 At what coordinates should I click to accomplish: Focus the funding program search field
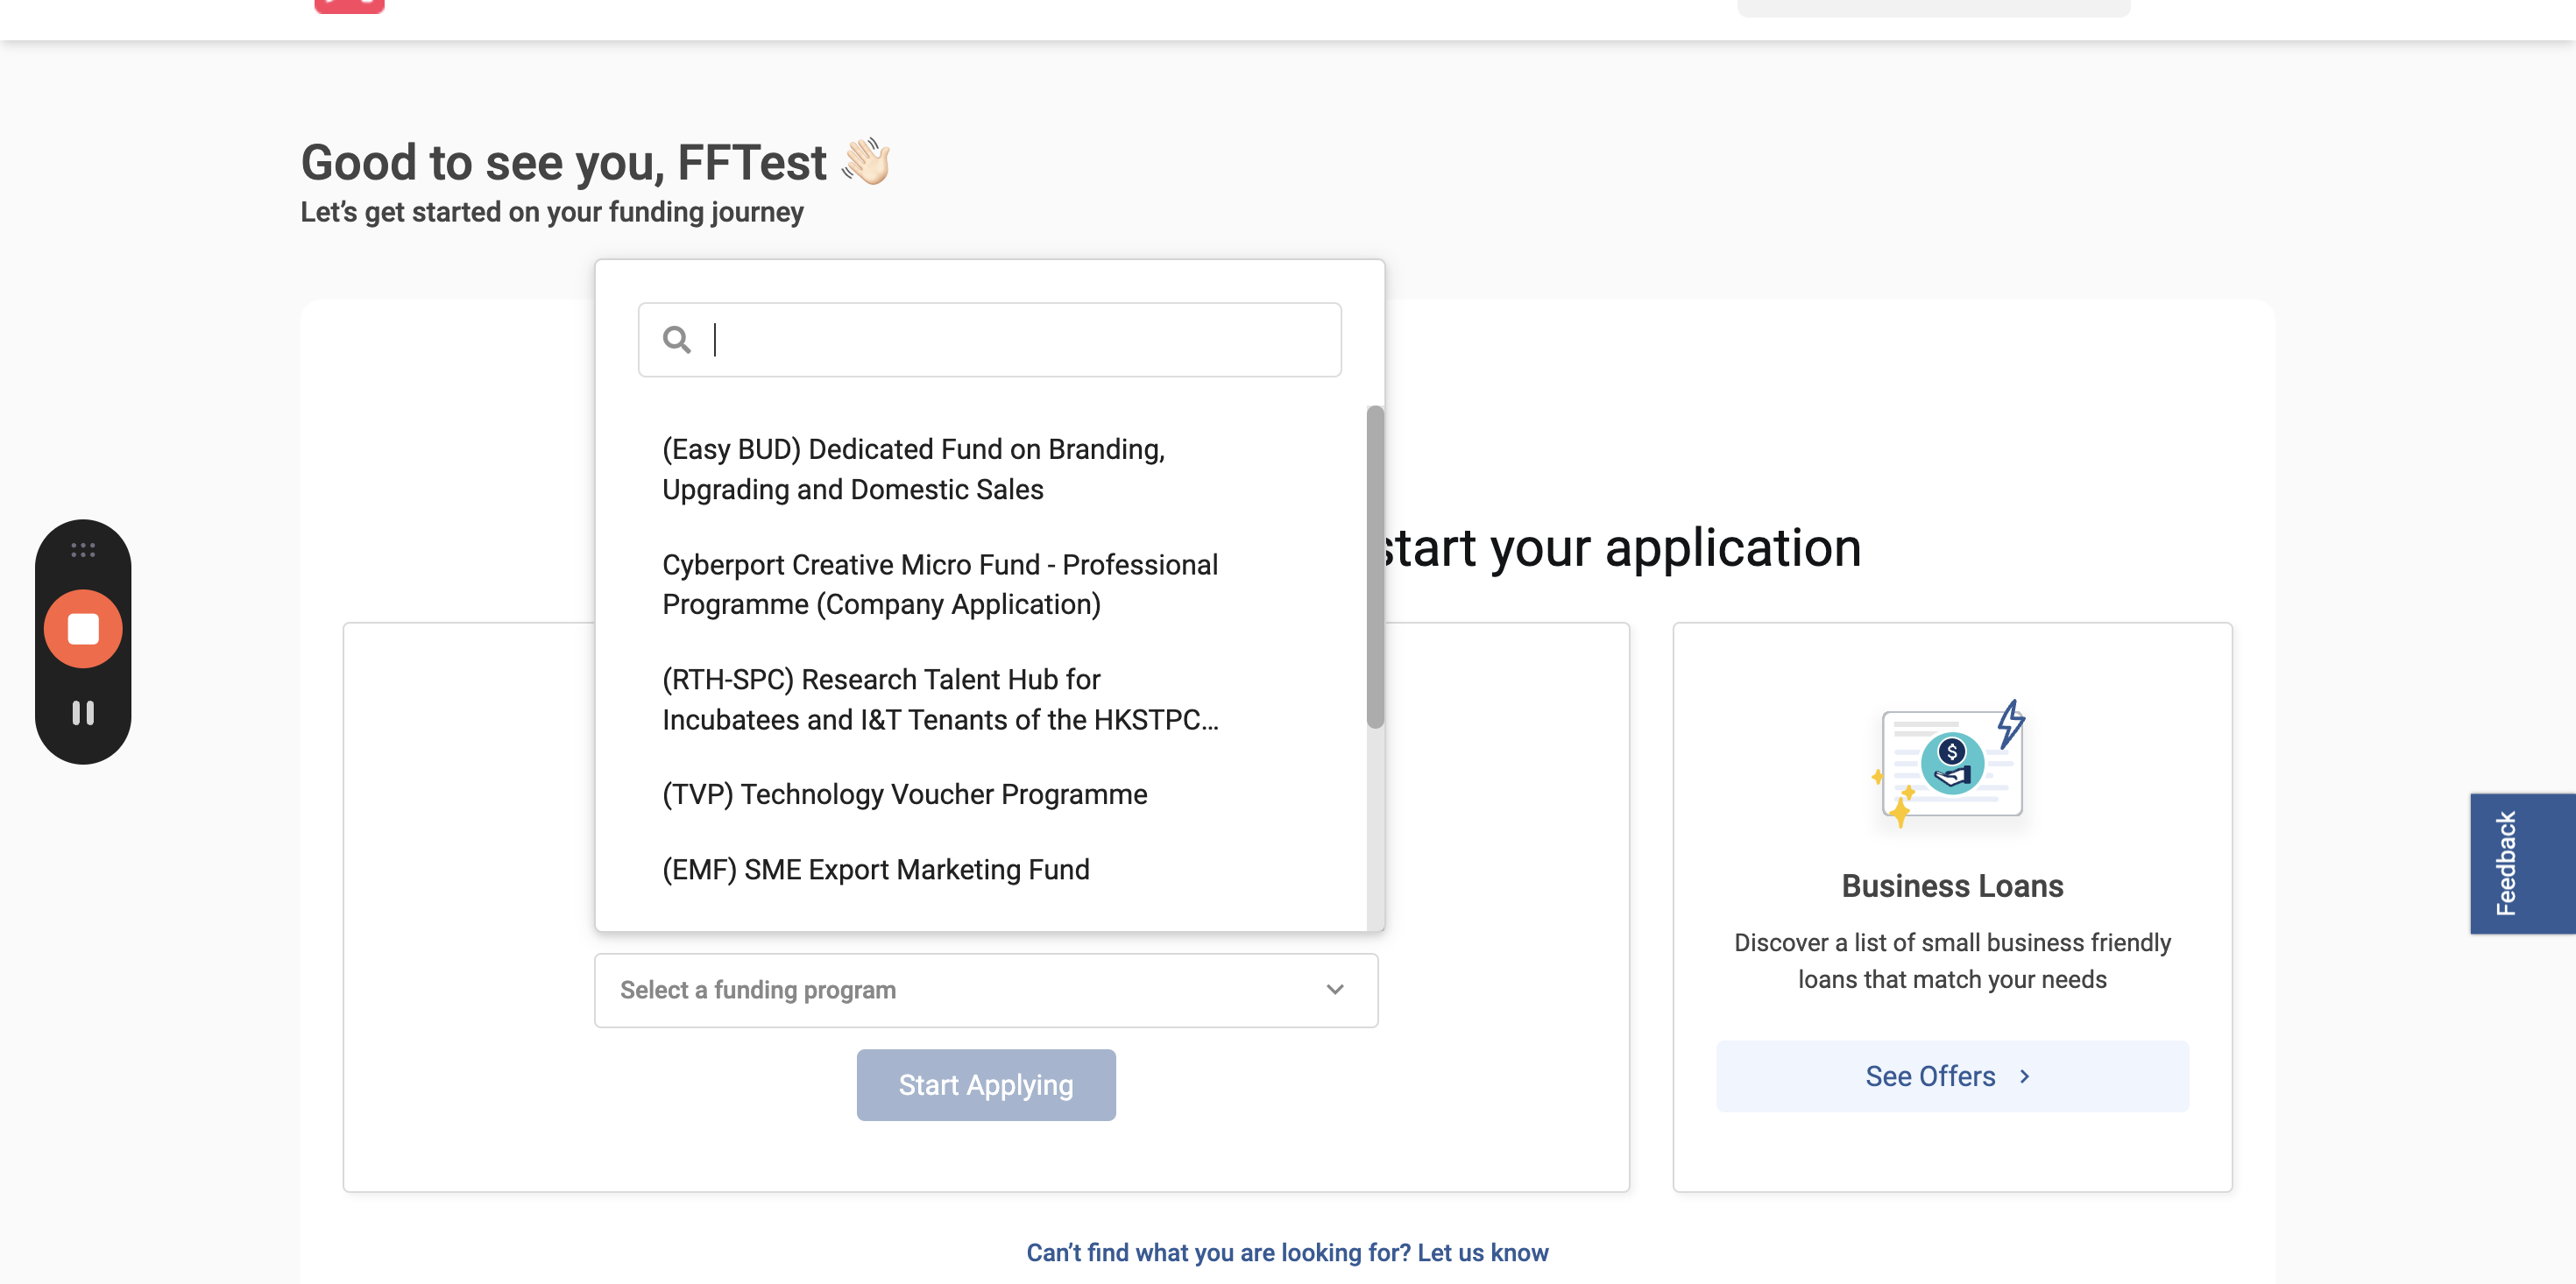point(989,340)
